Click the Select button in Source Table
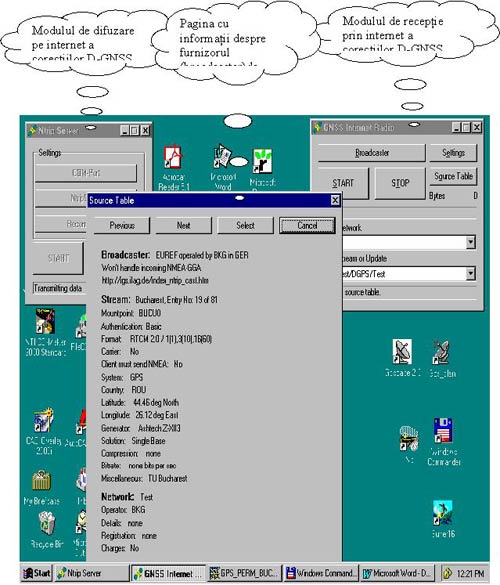Screen dimensions: 500x585 (x=245, y=225)
